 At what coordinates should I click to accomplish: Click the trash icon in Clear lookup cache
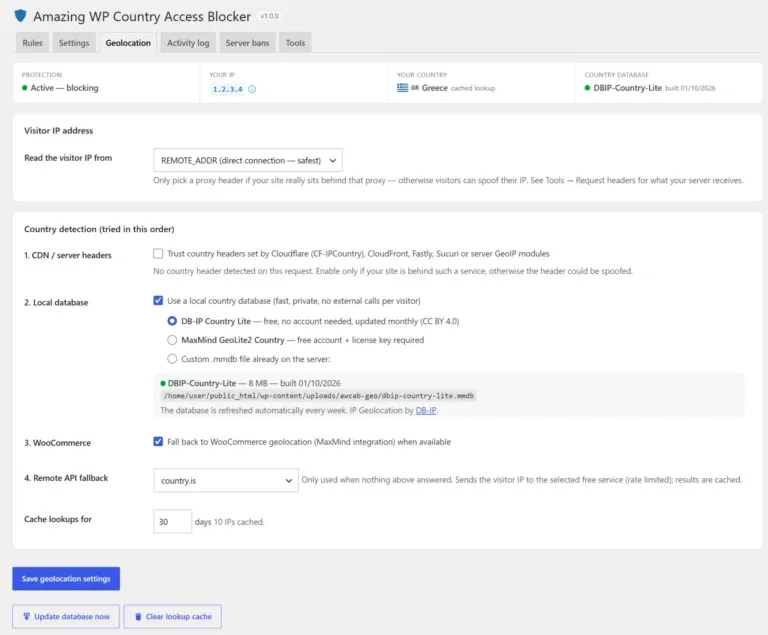click(x=138, y=616)
